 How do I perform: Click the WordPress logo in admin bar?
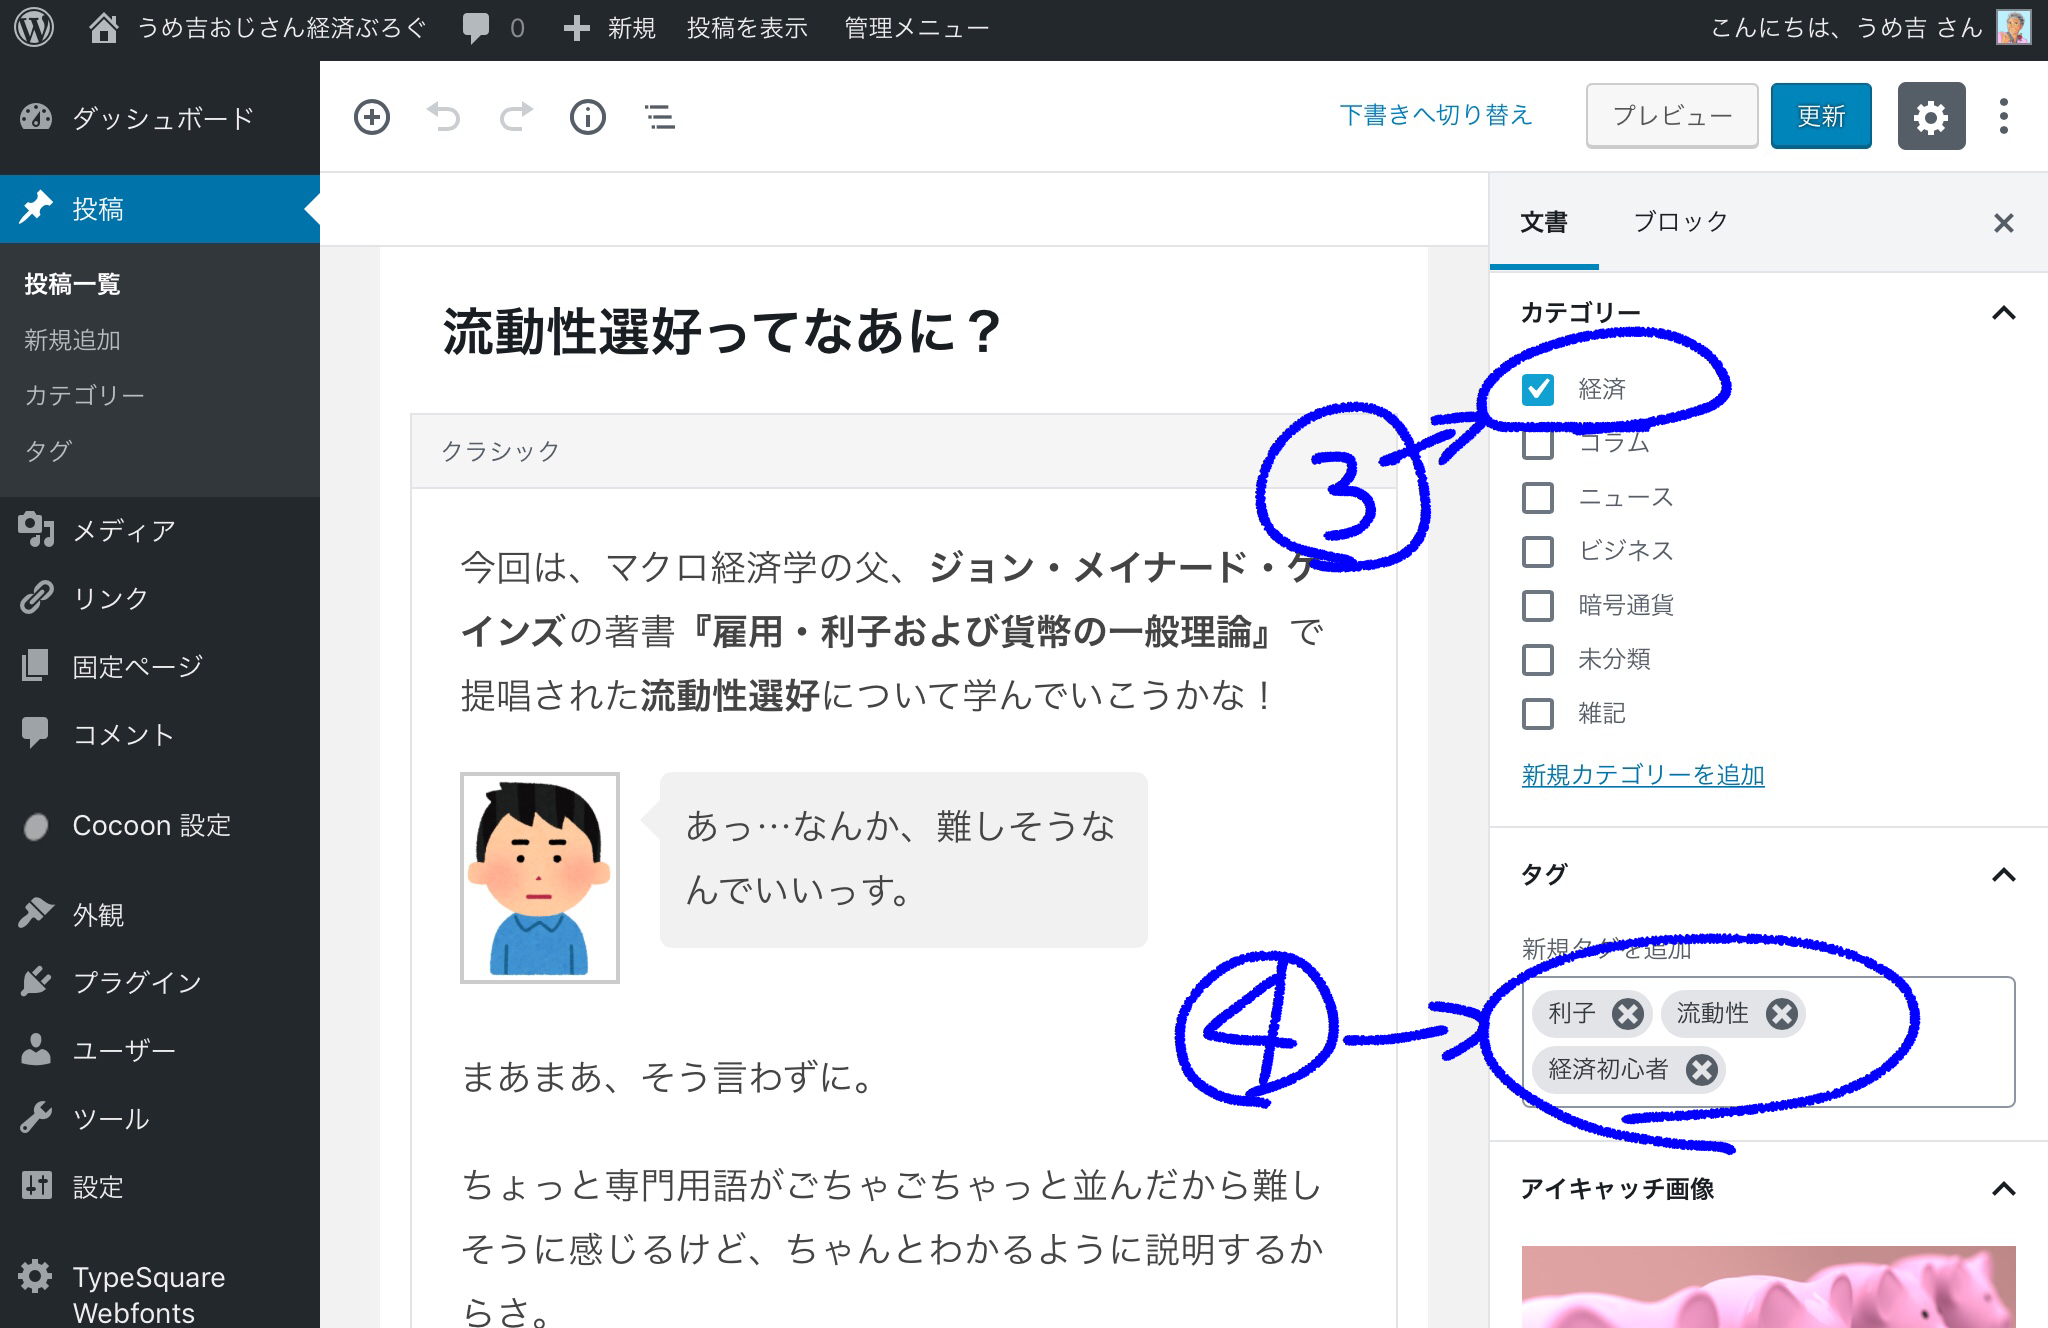[34, 28]
